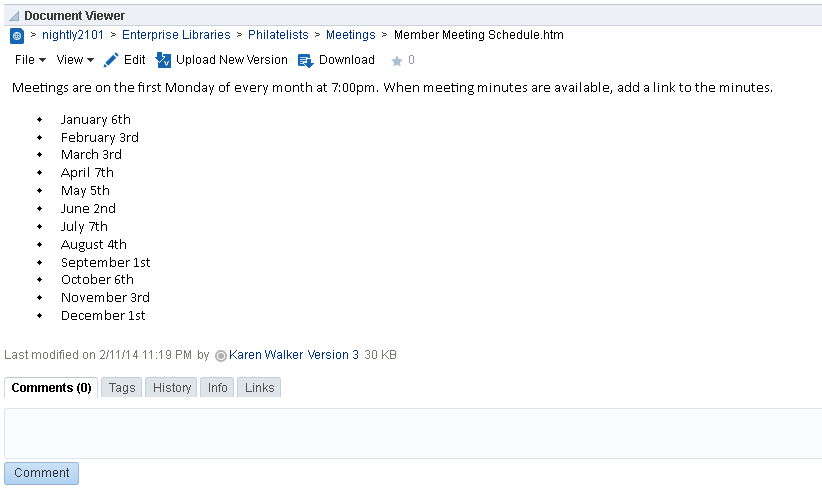
Task: Open the File dropdown menu
Action: tap(30, 60)
